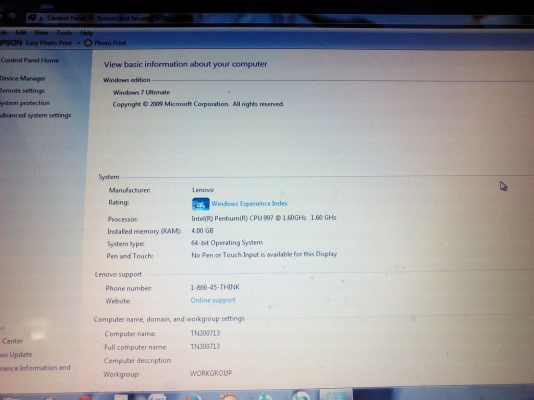
Task: Click the 64-bit Operating System value
Action: 227,243
